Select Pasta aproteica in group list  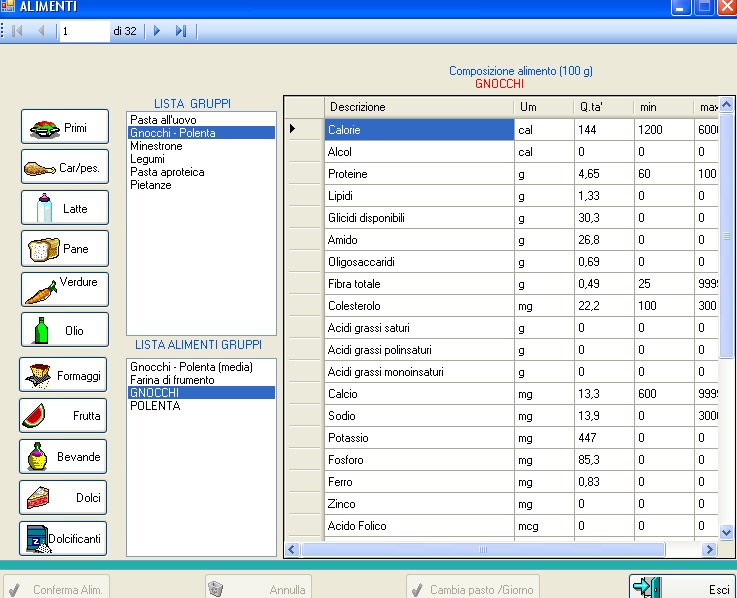(x=201, y=172)
